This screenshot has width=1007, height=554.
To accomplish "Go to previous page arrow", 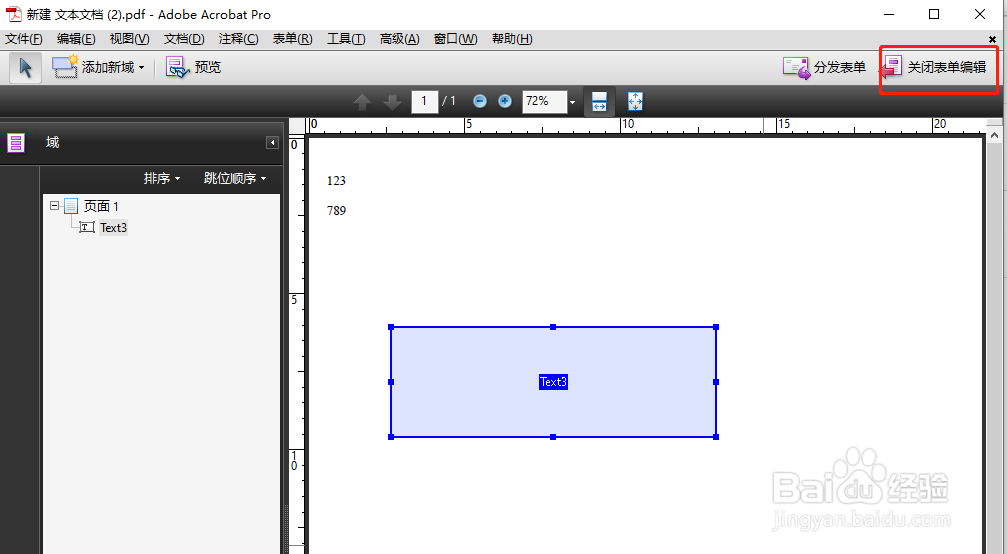I will click(362, 101).
